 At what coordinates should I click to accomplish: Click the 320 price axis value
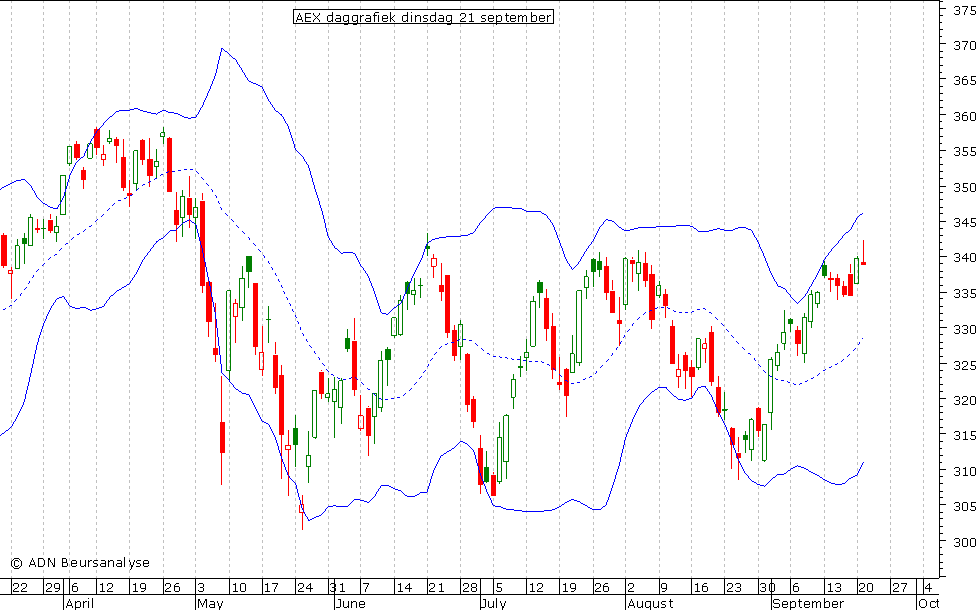click(x=964, y=400)
